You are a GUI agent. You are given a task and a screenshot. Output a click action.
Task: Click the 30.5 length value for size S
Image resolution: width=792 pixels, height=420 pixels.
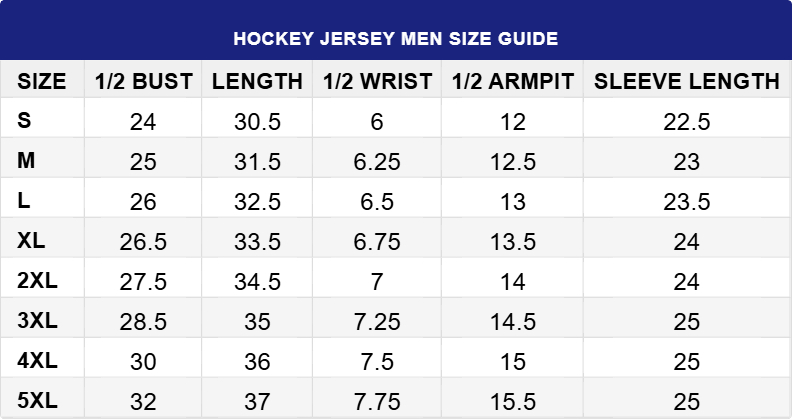(x=258, y=122)
